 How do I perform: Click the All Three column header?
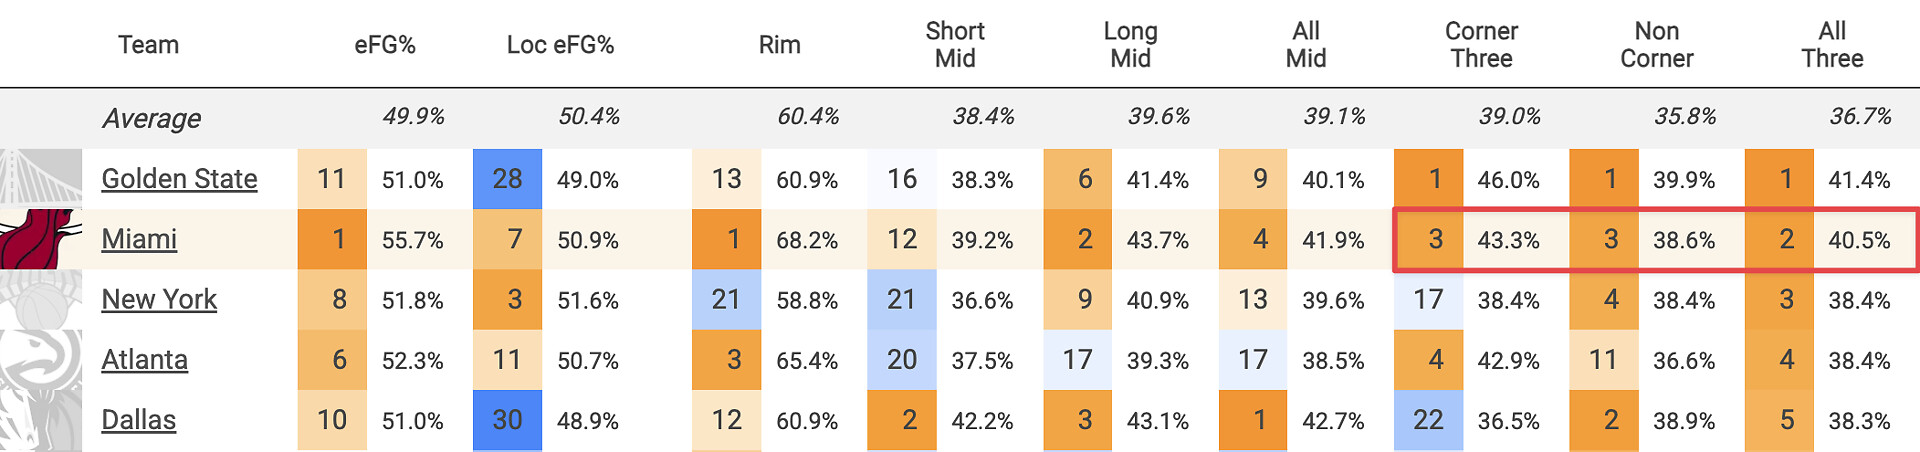click(x=1832, y=45)
